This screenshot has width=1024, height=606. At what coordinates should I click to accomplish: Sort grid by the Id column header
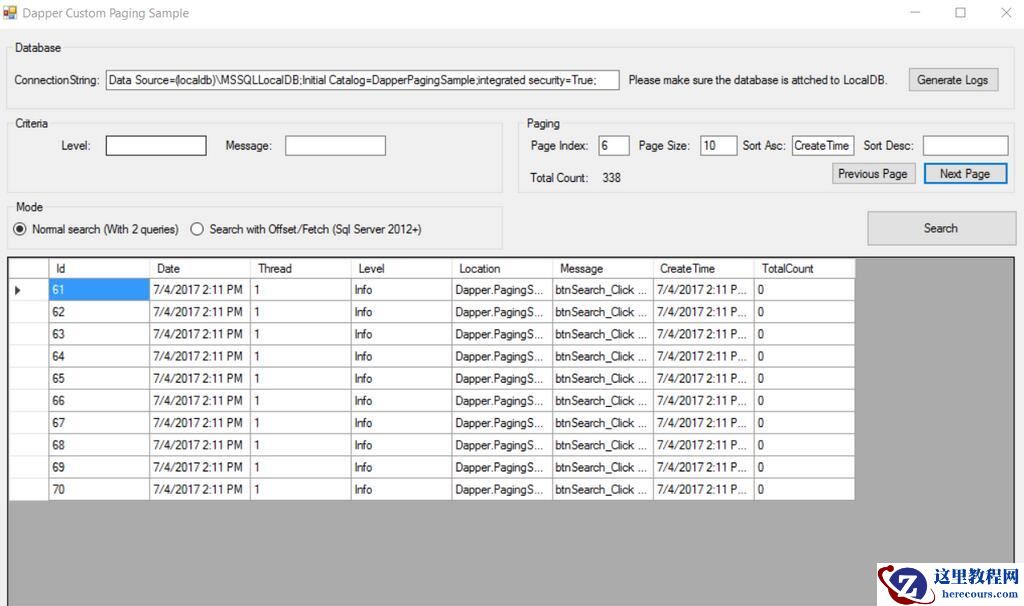click(99, 268)
